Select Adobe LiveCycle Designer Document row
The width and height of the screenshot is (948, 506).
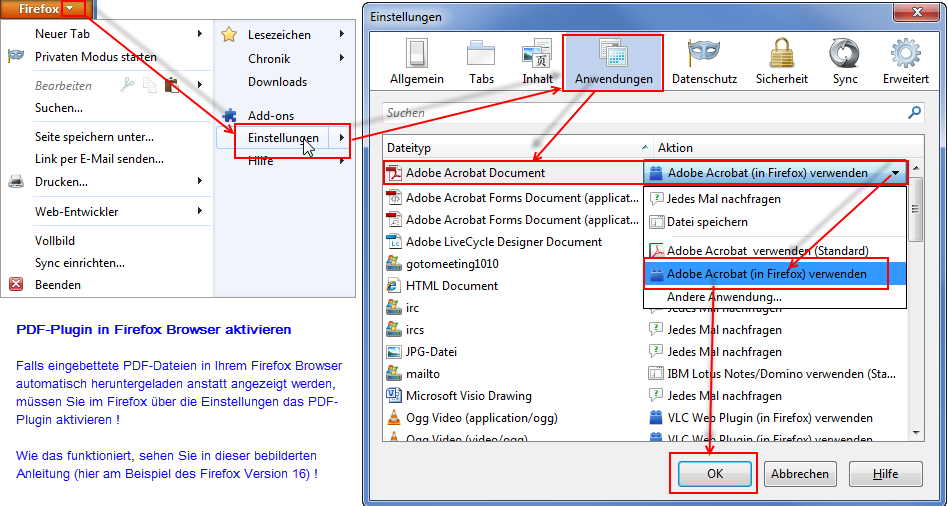[x=512, y=242]
